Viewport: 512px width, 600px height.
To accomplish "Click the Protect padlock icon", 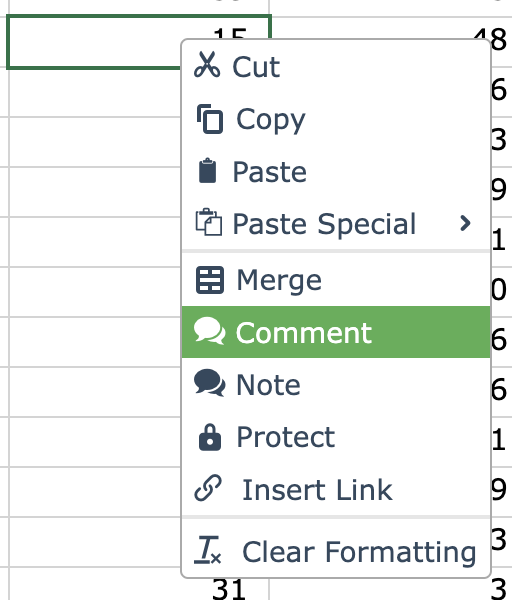I will (x=210, y=437).
